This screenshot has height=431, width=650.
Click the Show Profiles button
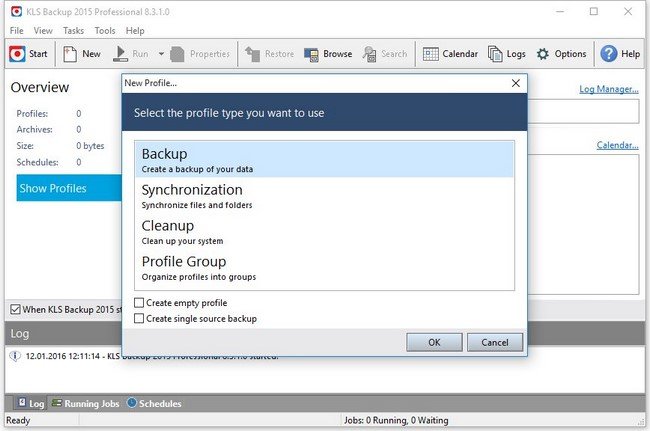tap(69, 188)
